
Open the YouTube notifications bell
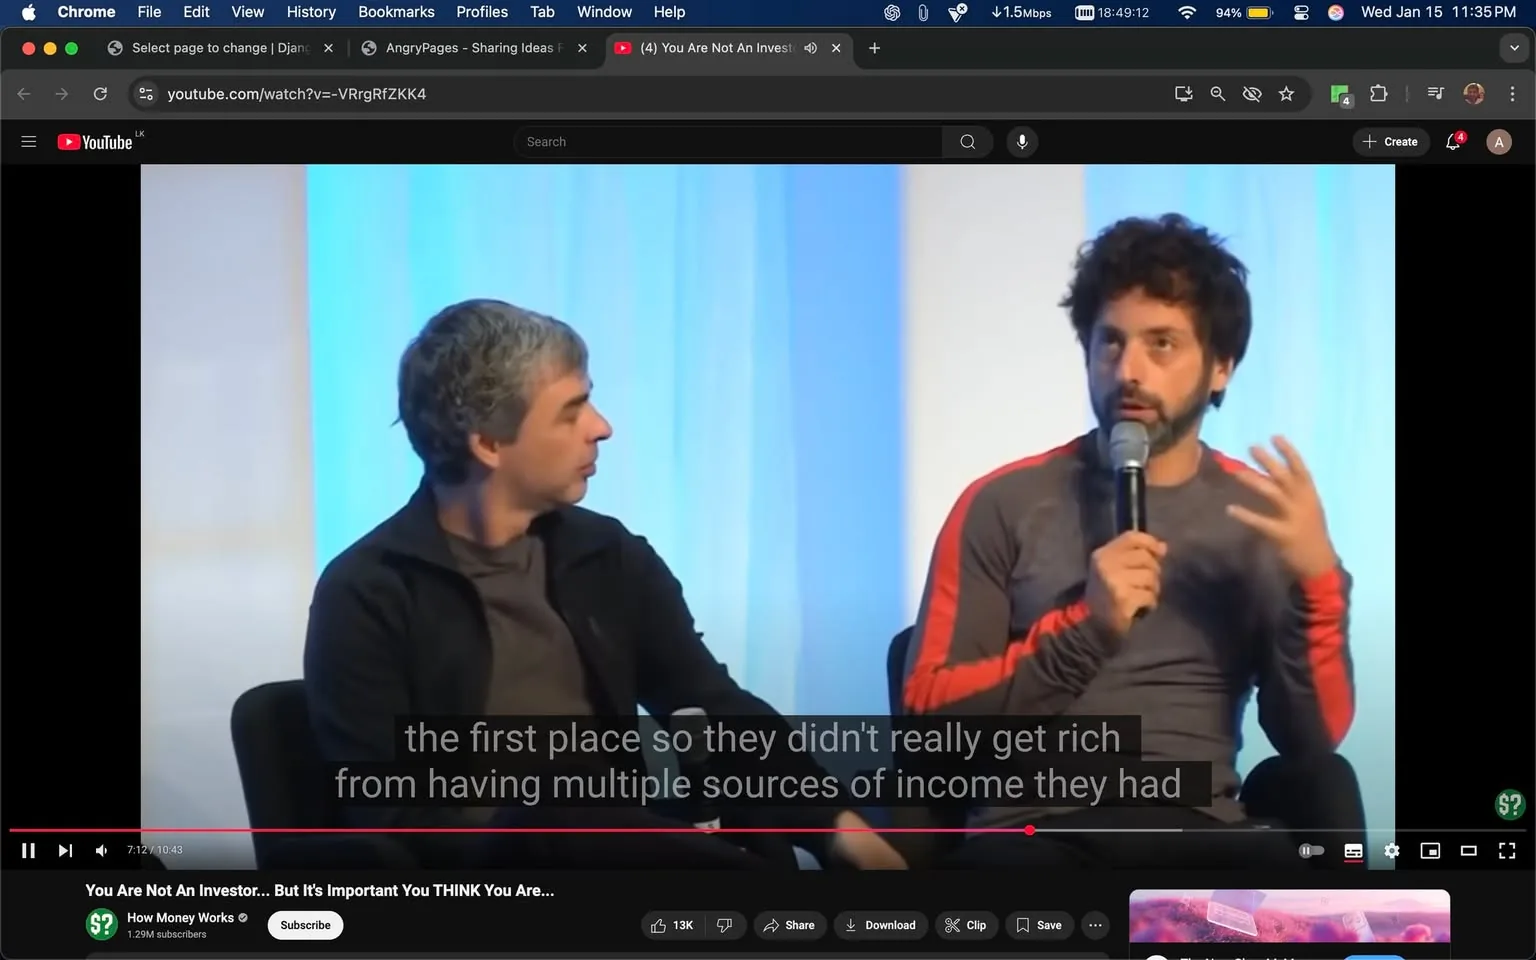tap(1452, 141)
